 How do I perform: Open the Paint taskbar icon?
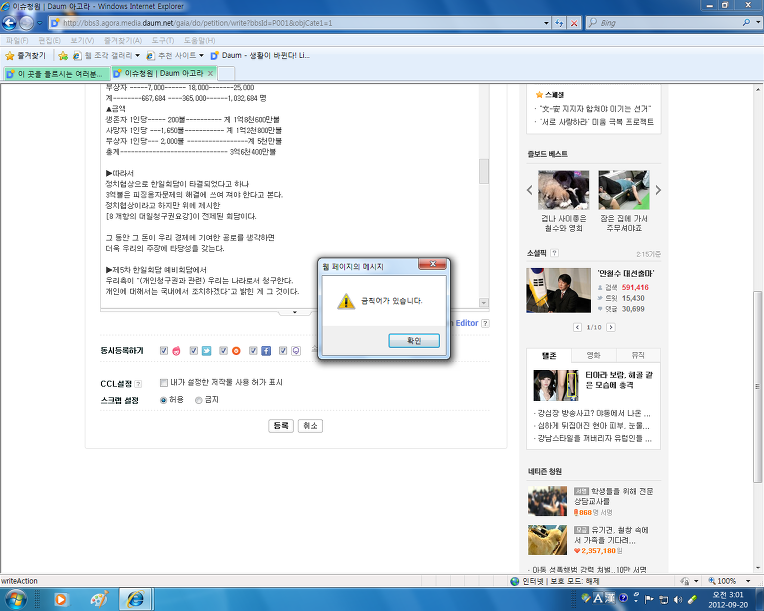pos(99,599)
